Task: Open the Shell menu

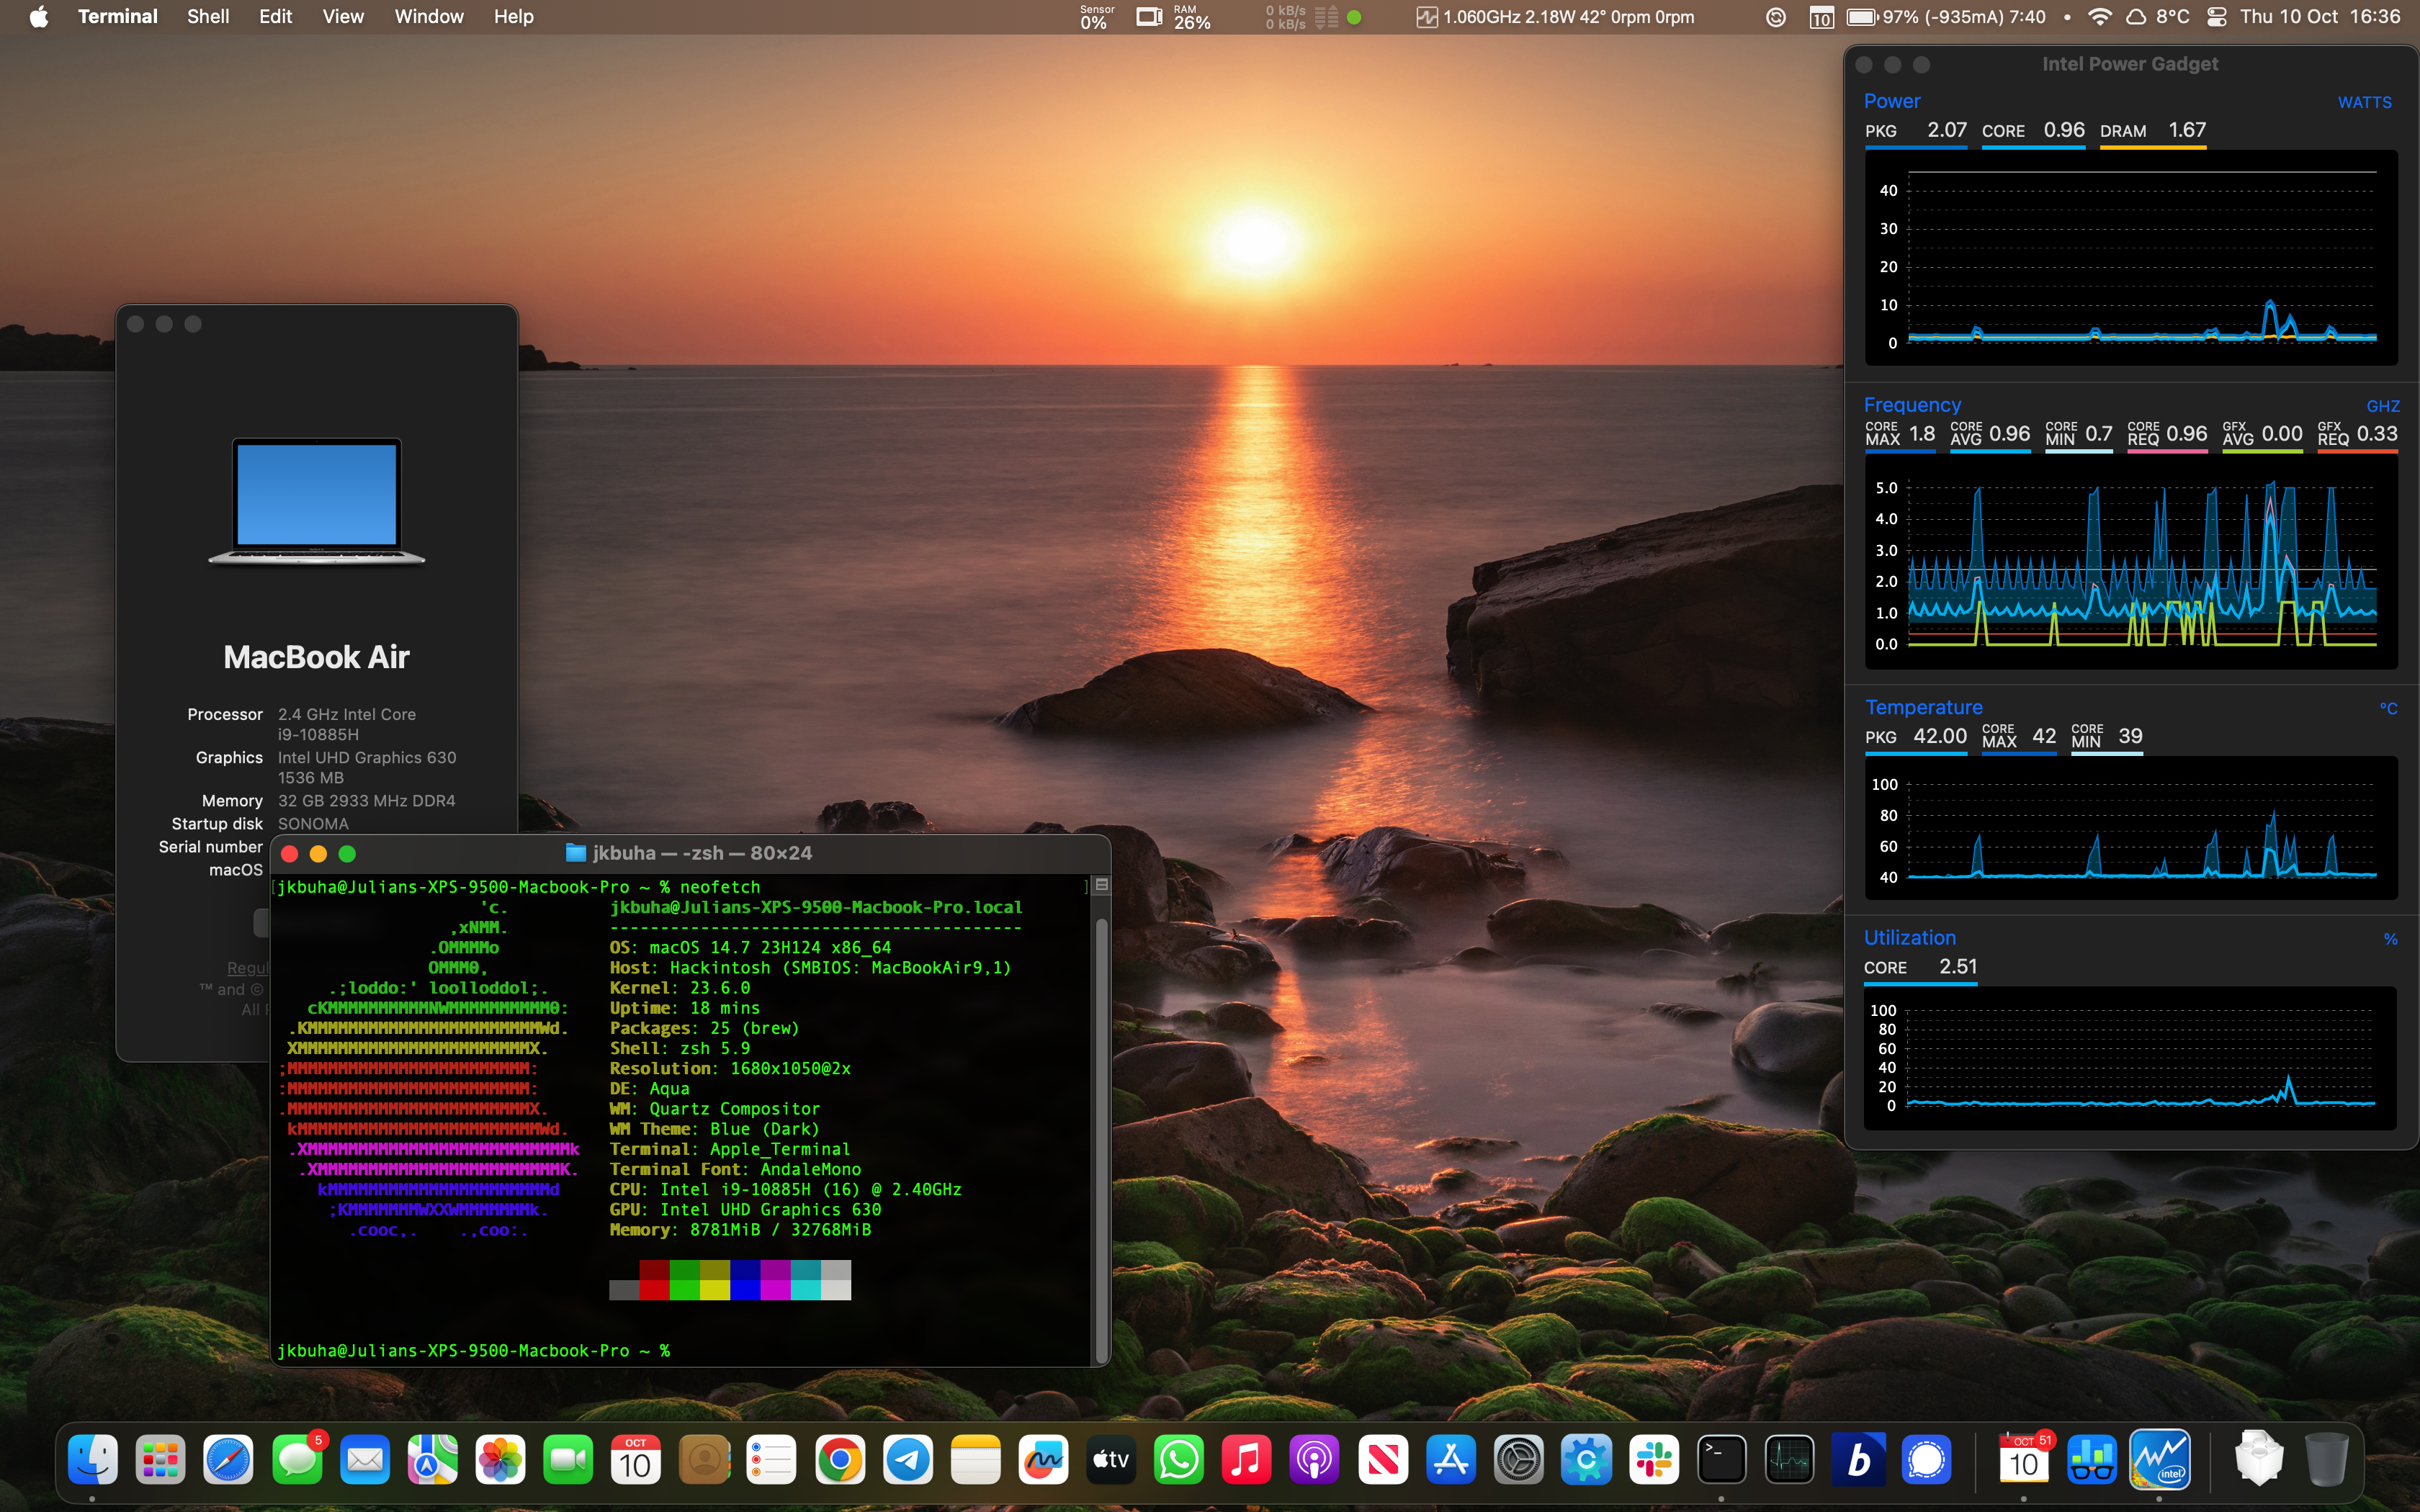Action: pos(208,17)
